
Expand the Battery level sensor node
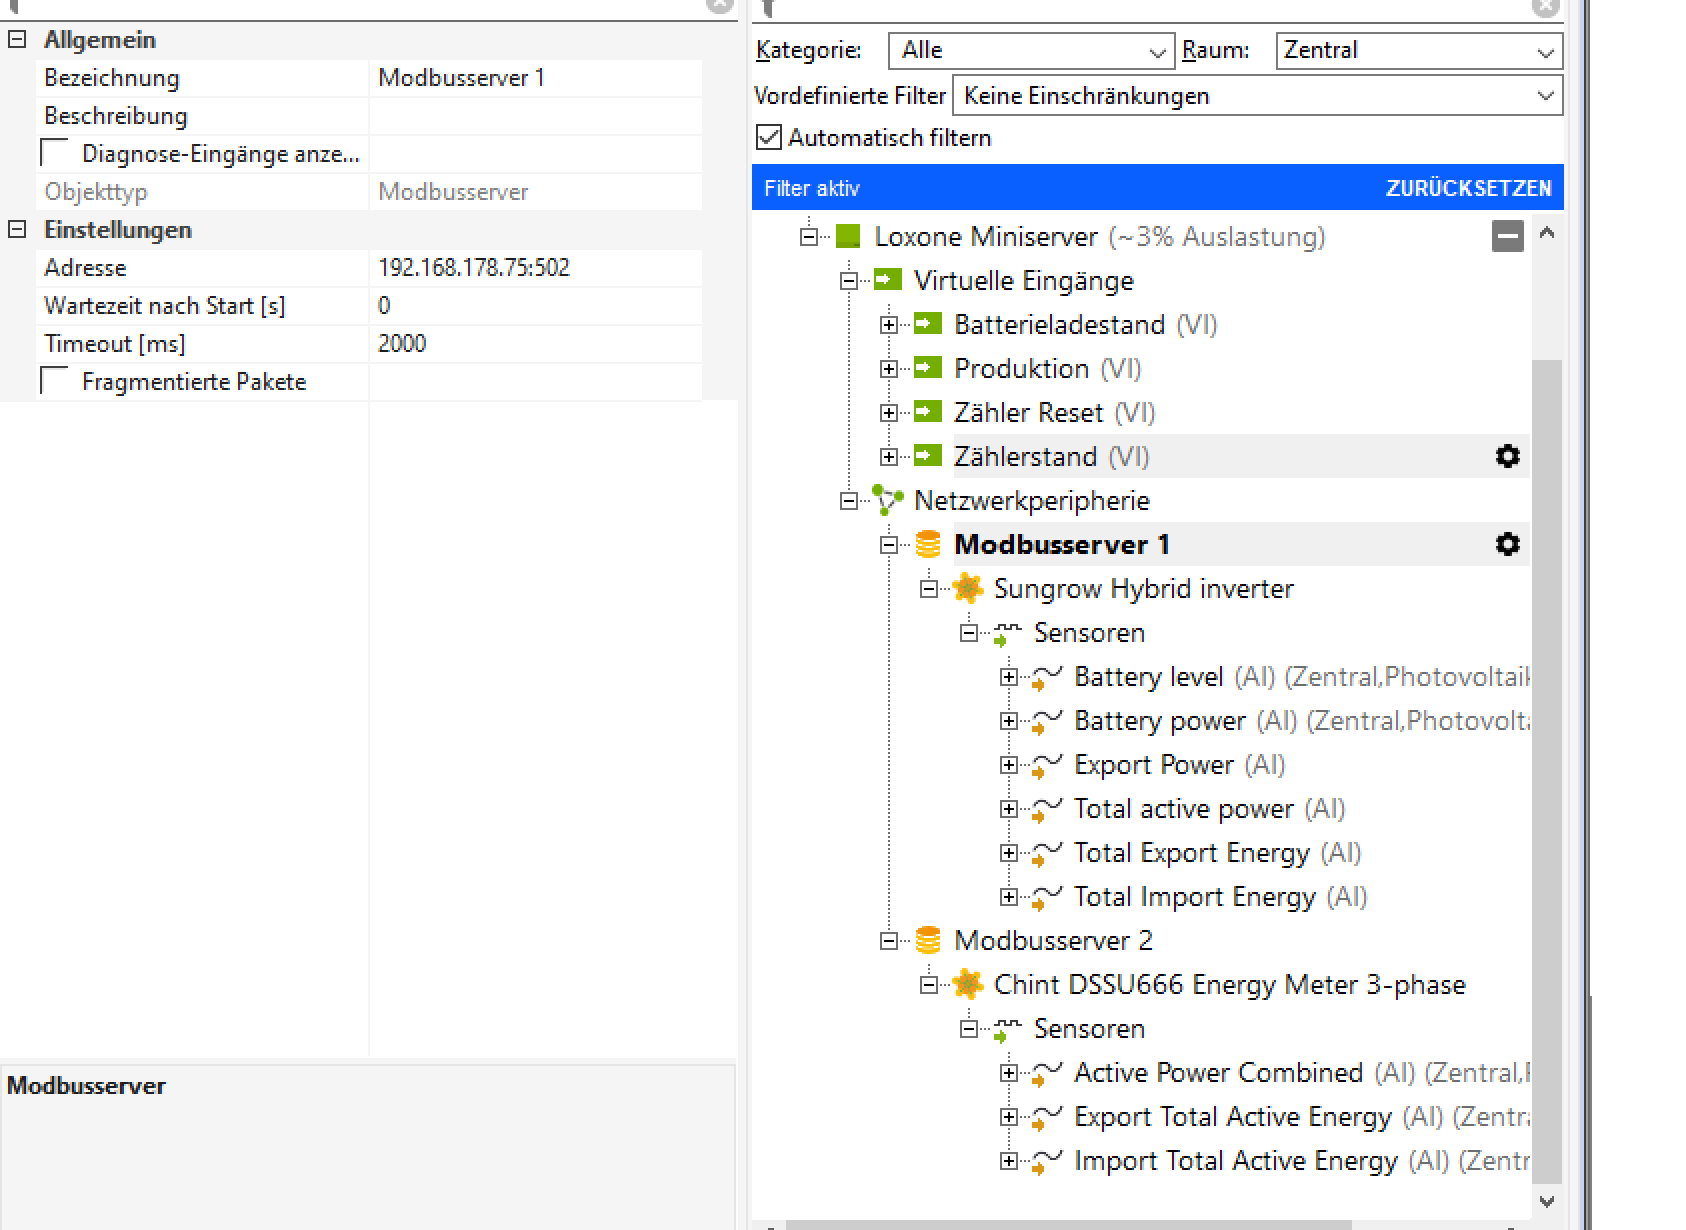coord(1009,677)
